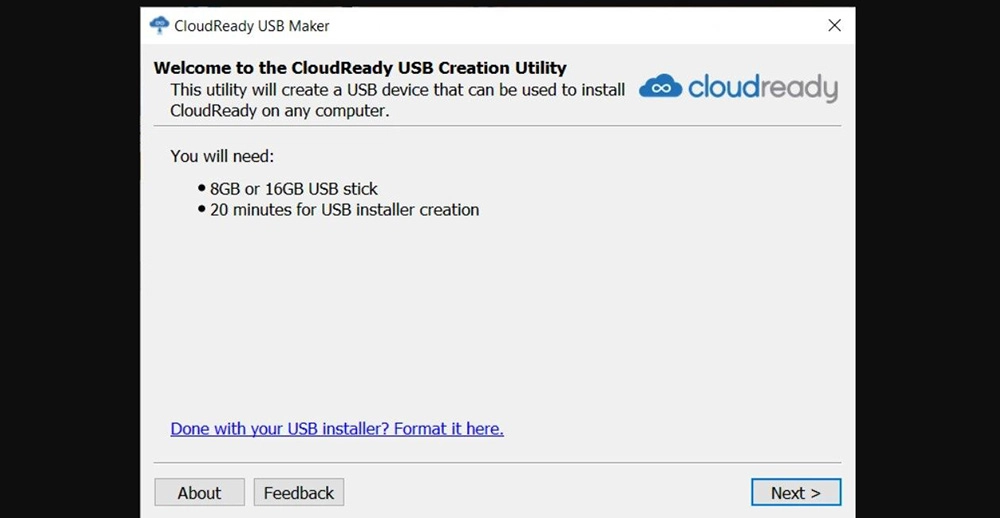This screenshot has width=1000, height=518.
Task: Click the separator line above the bottom buttons
Action: (x=497, y=462)
